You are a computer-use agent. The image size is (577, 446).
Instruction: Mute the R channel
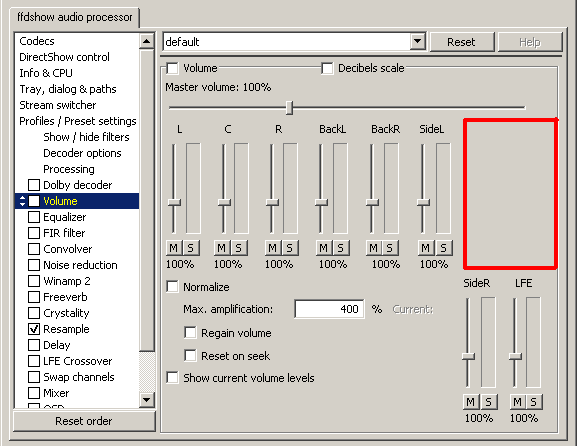[x=272, y=248]
